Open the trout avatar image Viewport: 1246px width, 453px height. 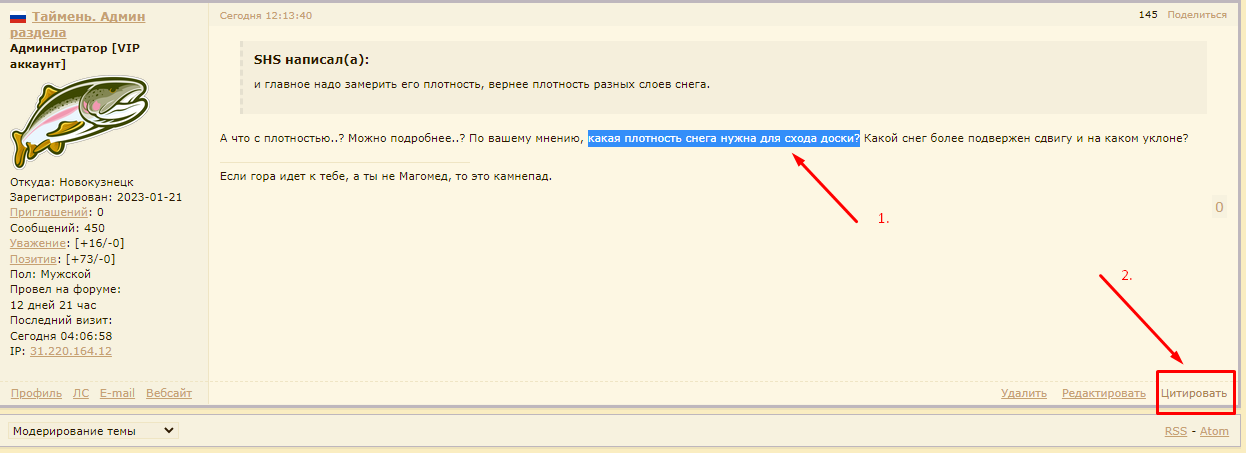click(x=79, y=123)
